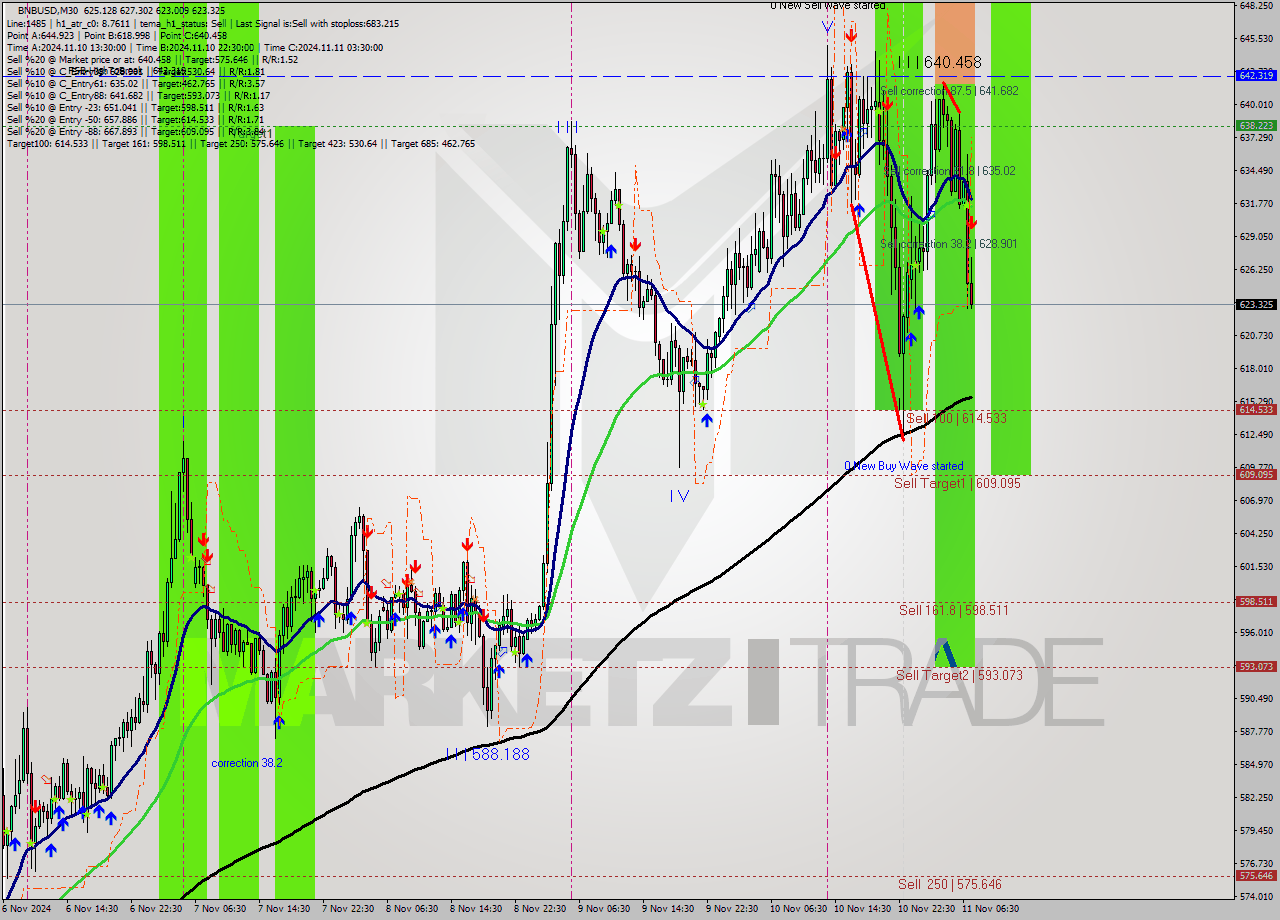
Task: Click the '7 Nov 22:30' time axis label
Action: (x=347, y=909)
